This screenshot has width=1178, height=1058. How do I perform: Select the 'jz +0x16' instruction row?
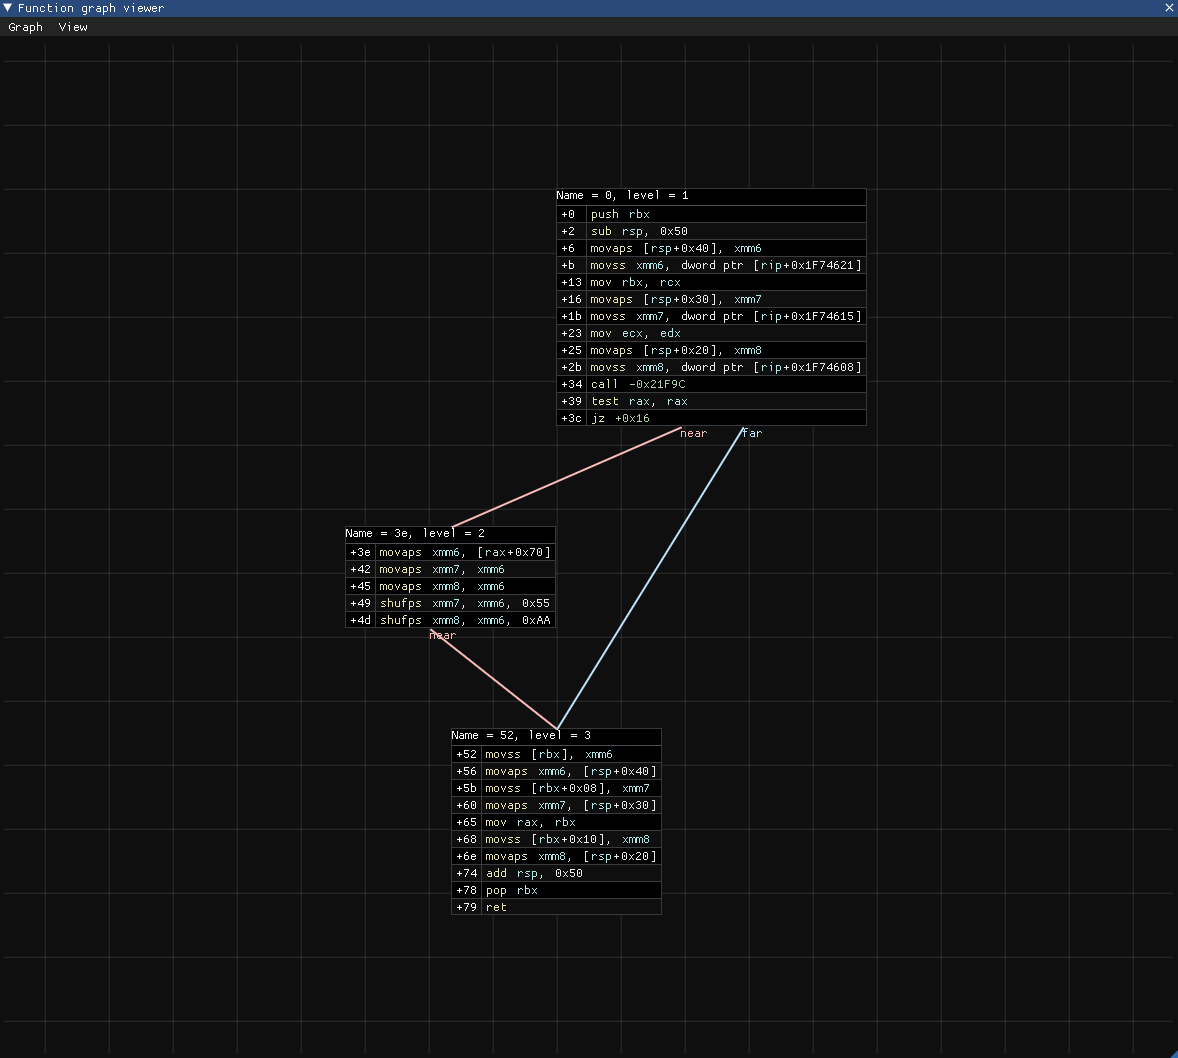click(x=620, y=418)
